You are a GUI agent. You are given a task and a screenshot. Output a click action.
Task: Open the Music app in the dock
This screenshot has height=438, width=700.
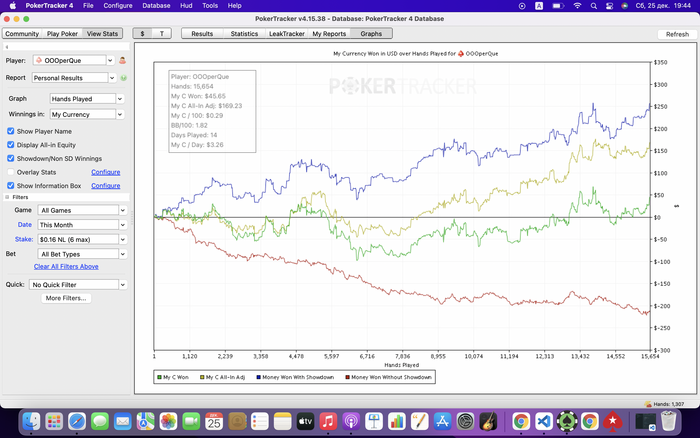click(x=328, y=421)
